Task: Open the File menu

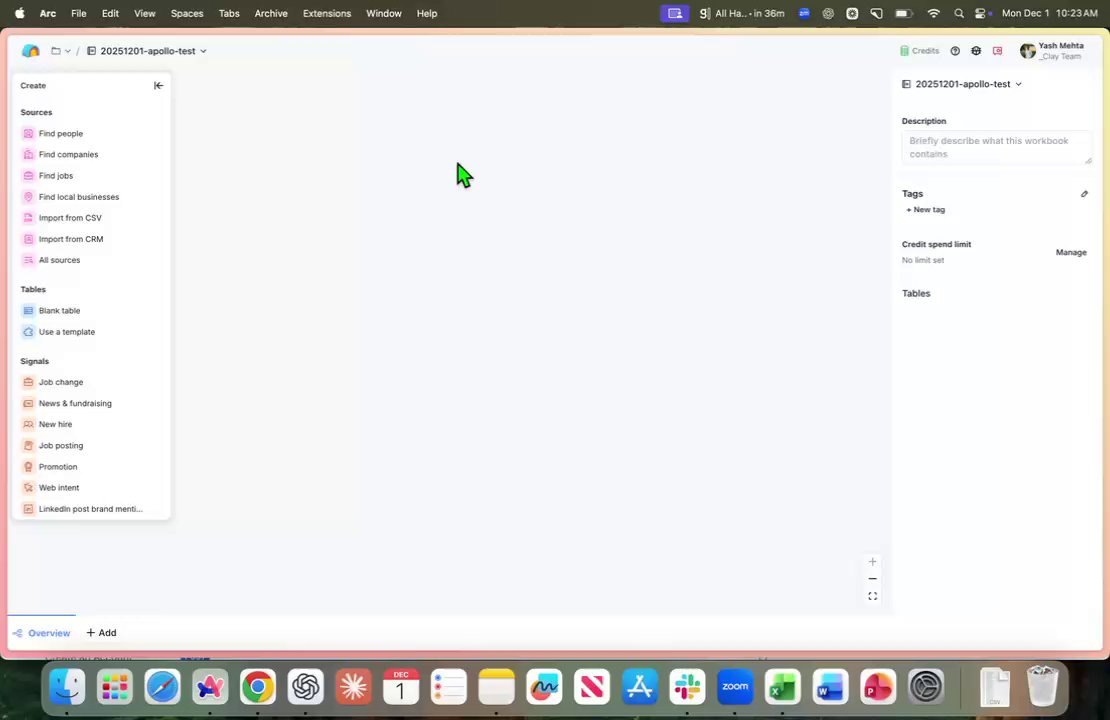Action: pyautogui.click(x=79, y=13)
